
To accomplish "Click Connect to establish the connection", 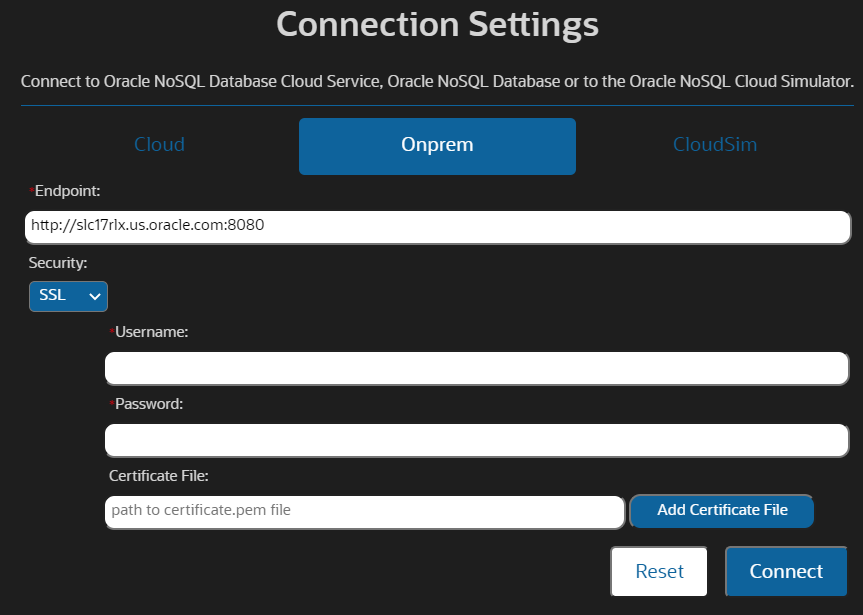I will (x=786, y=571).
